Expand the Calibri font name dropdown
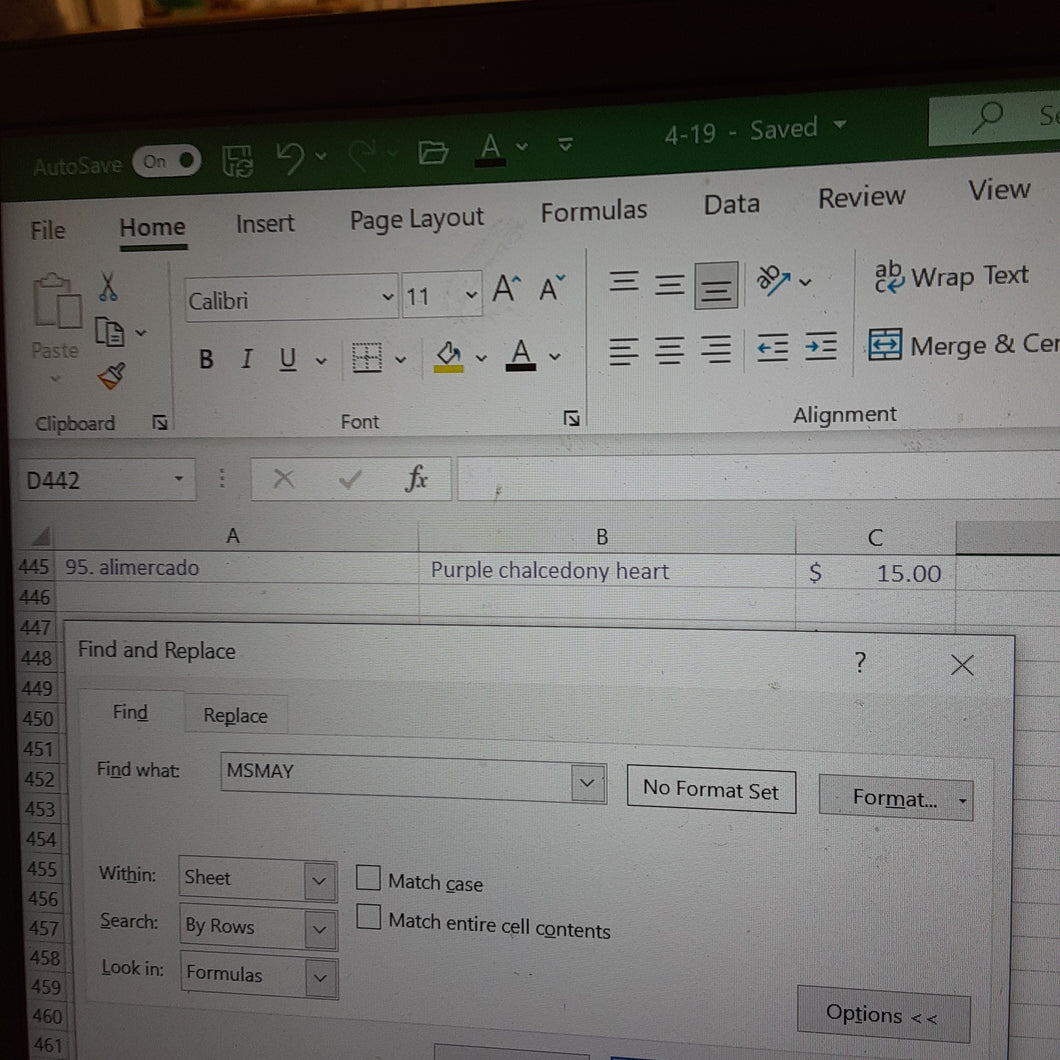The width and height of the screenshot is (1060, 1060). point(387,297)
